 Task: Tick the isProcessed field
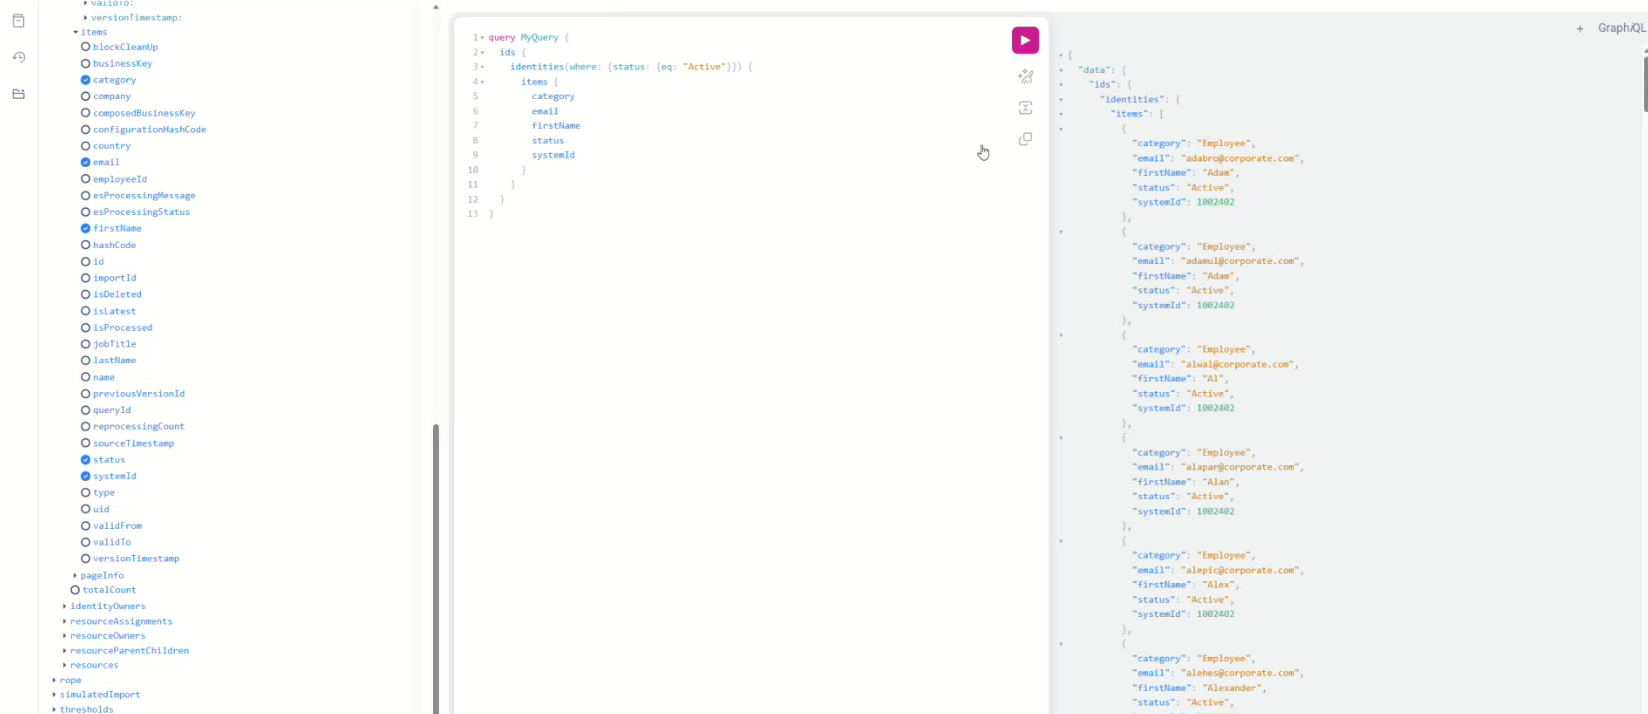point(85,327)
